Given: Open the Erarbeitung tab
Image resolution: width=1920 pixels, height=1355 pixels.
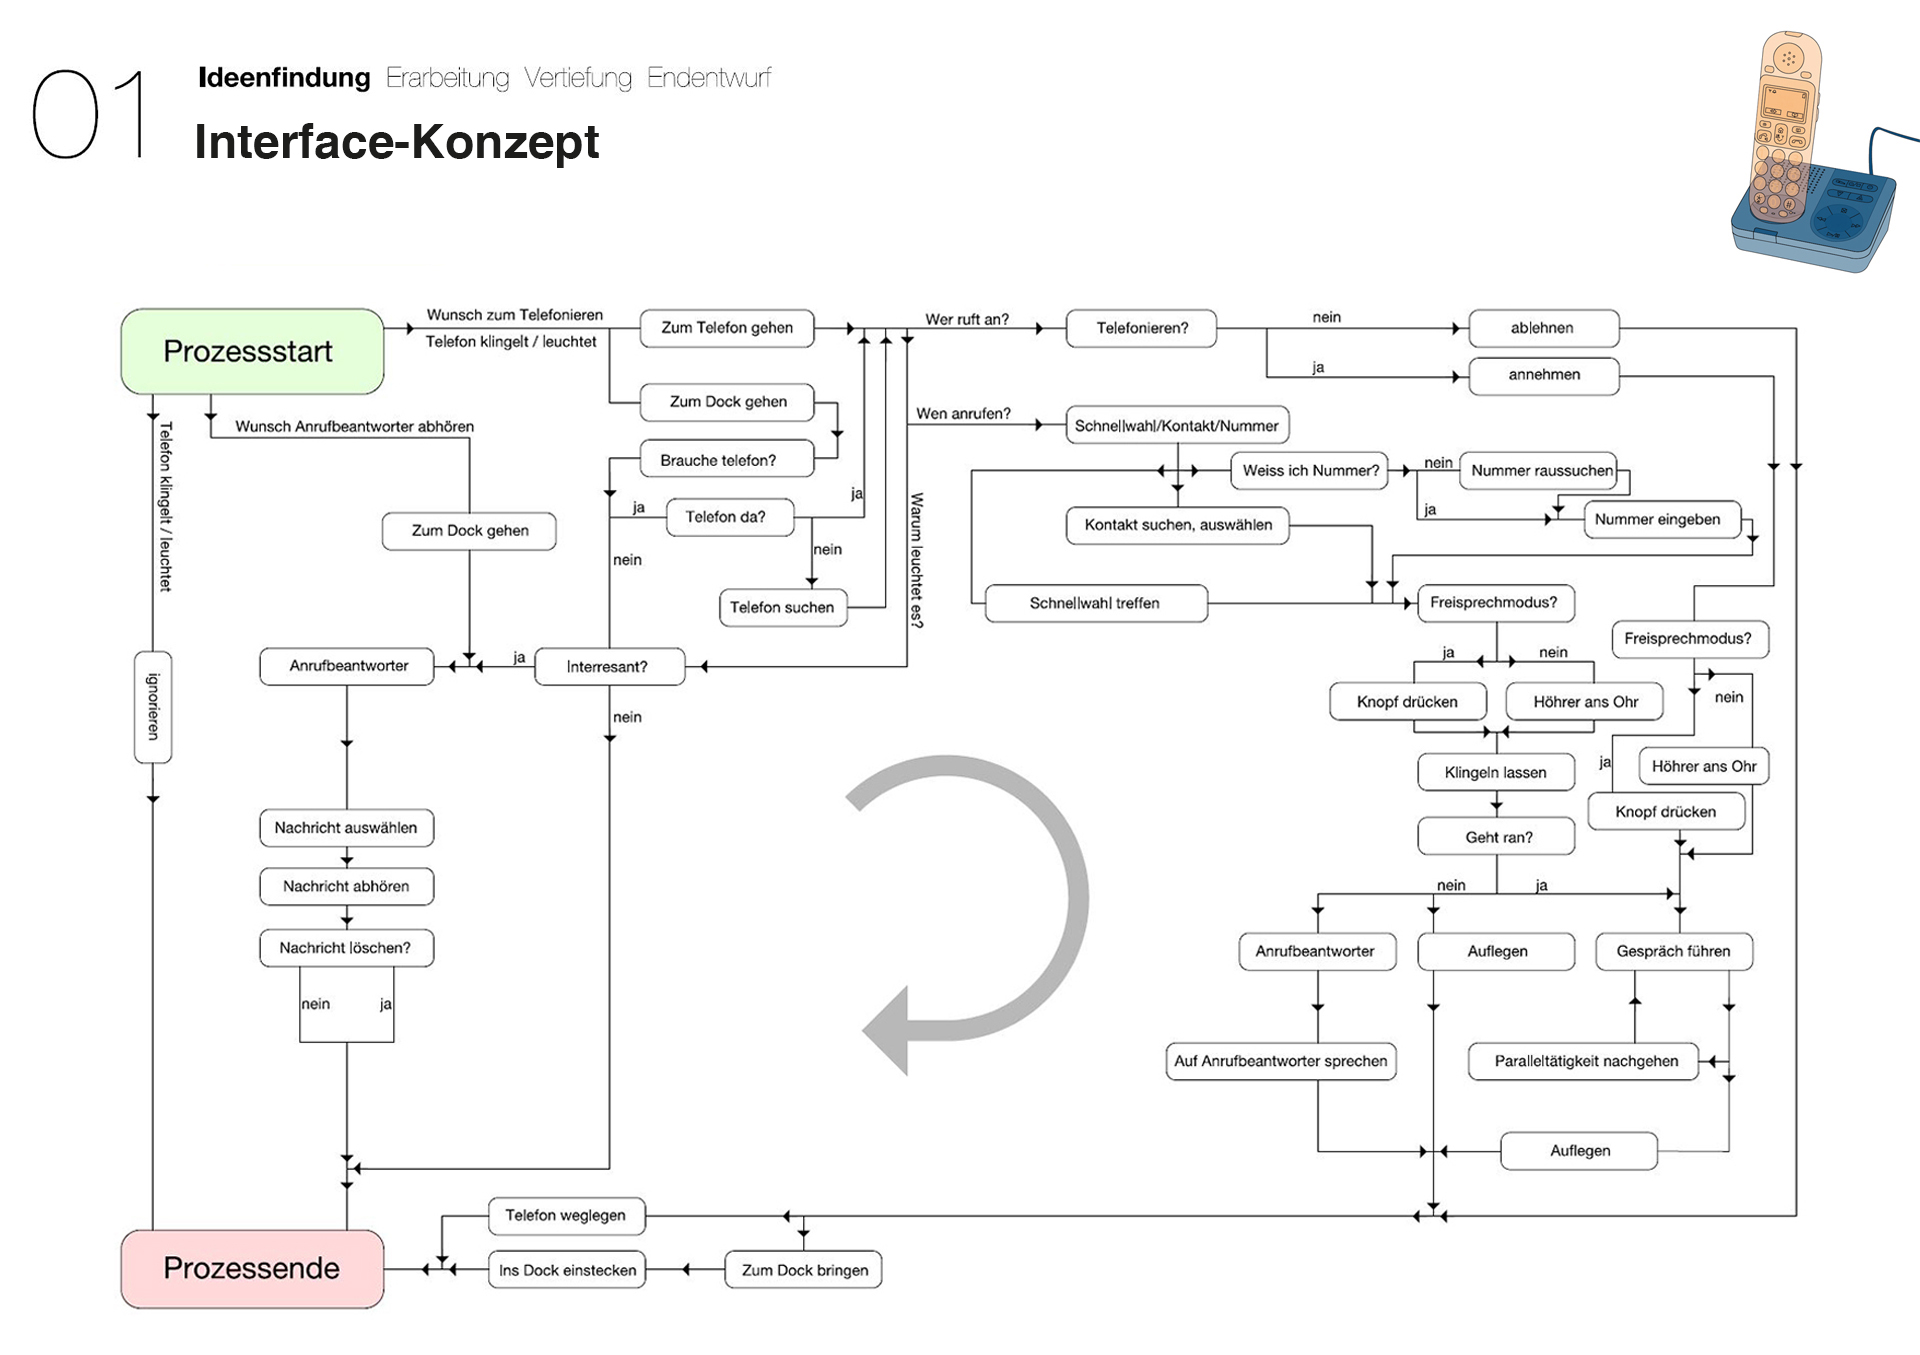Looking at the screenshot, I should [x=447, y=77].
